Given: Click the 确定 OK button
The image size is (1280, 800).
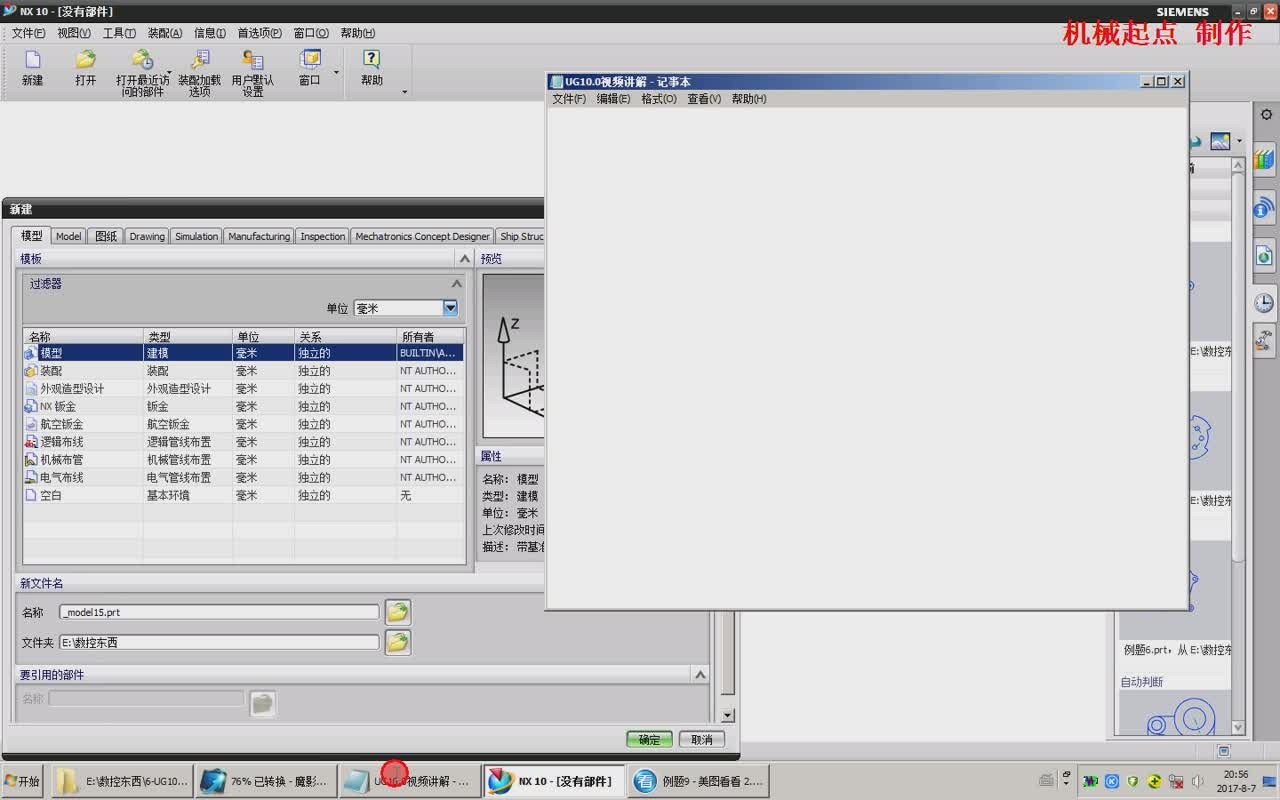Looking at the screenshot, I should point(650,739).
